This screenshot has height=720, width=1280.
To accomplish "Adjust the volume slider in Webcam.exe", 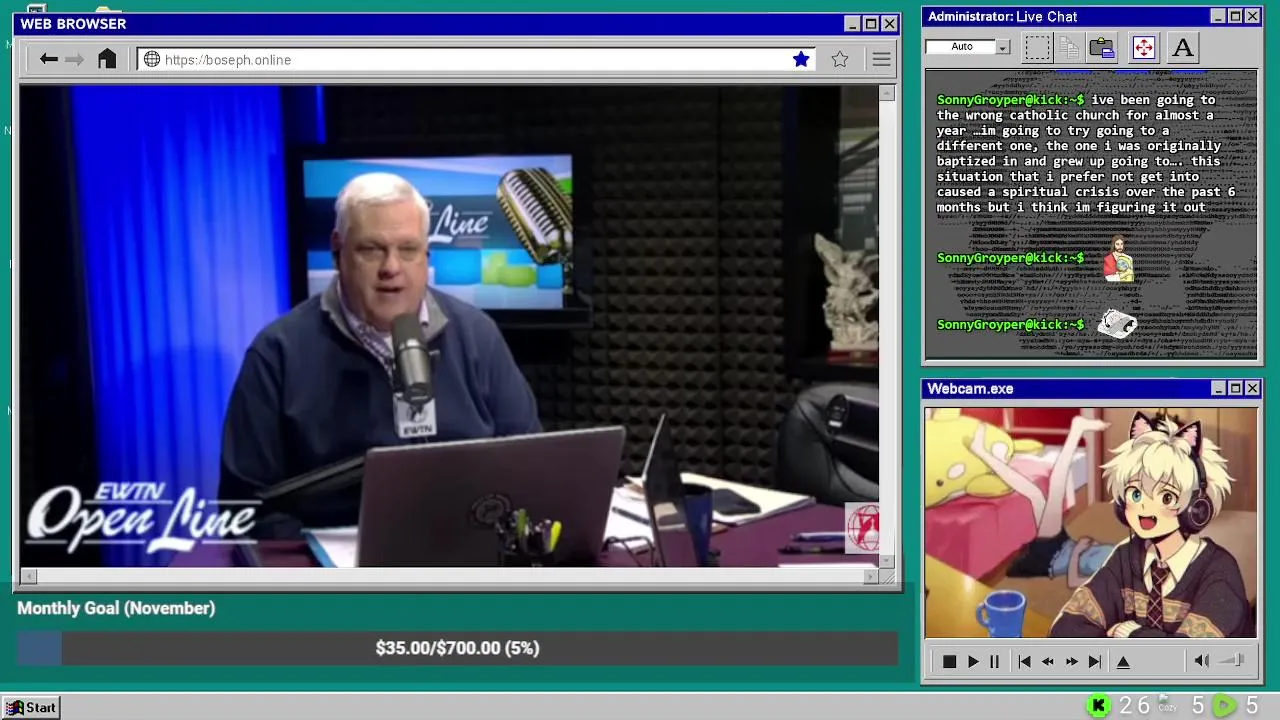I will point(1233,660).
